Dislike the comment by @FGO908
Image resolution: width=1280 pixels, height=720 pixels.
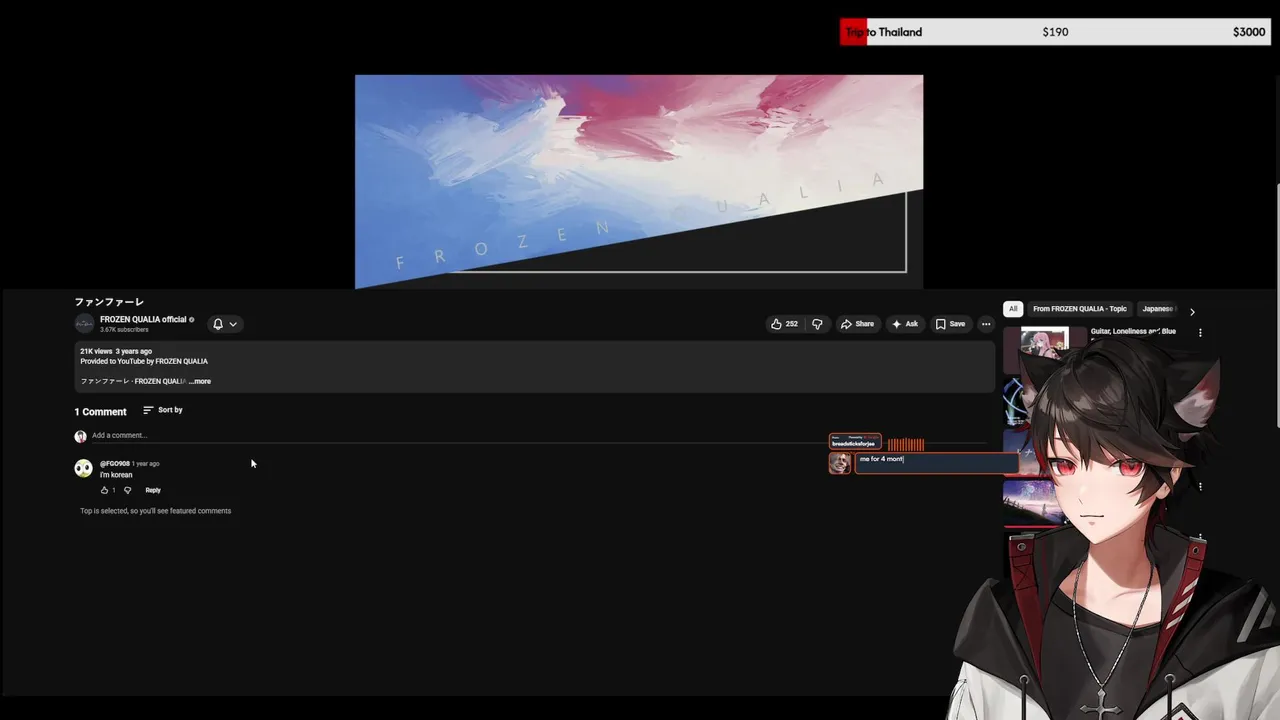click(127, 490)
